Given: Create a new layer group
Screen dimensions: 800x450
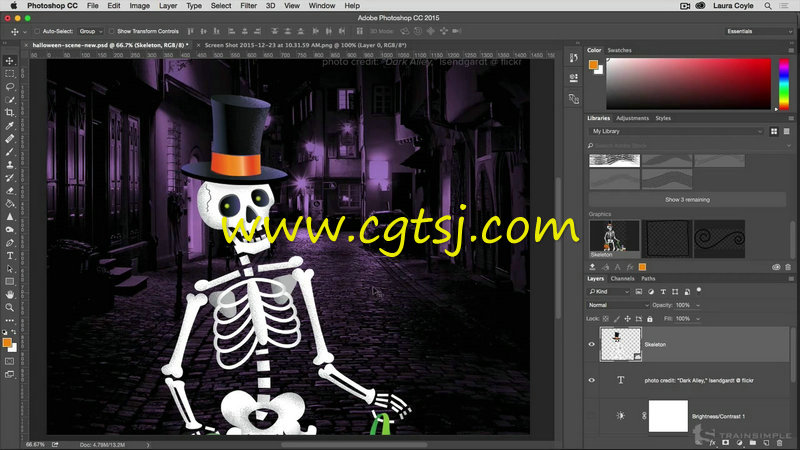Looking at the screenshot, I should pyautogui.click(x=753, y=443).
